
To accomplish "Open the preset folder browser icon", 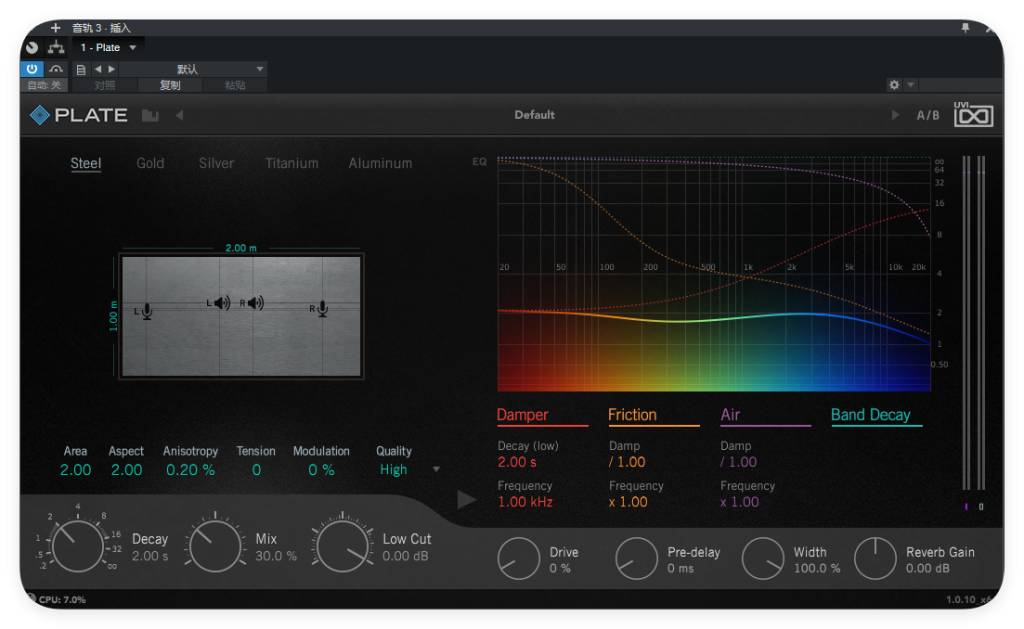I will tap(150, 116).
